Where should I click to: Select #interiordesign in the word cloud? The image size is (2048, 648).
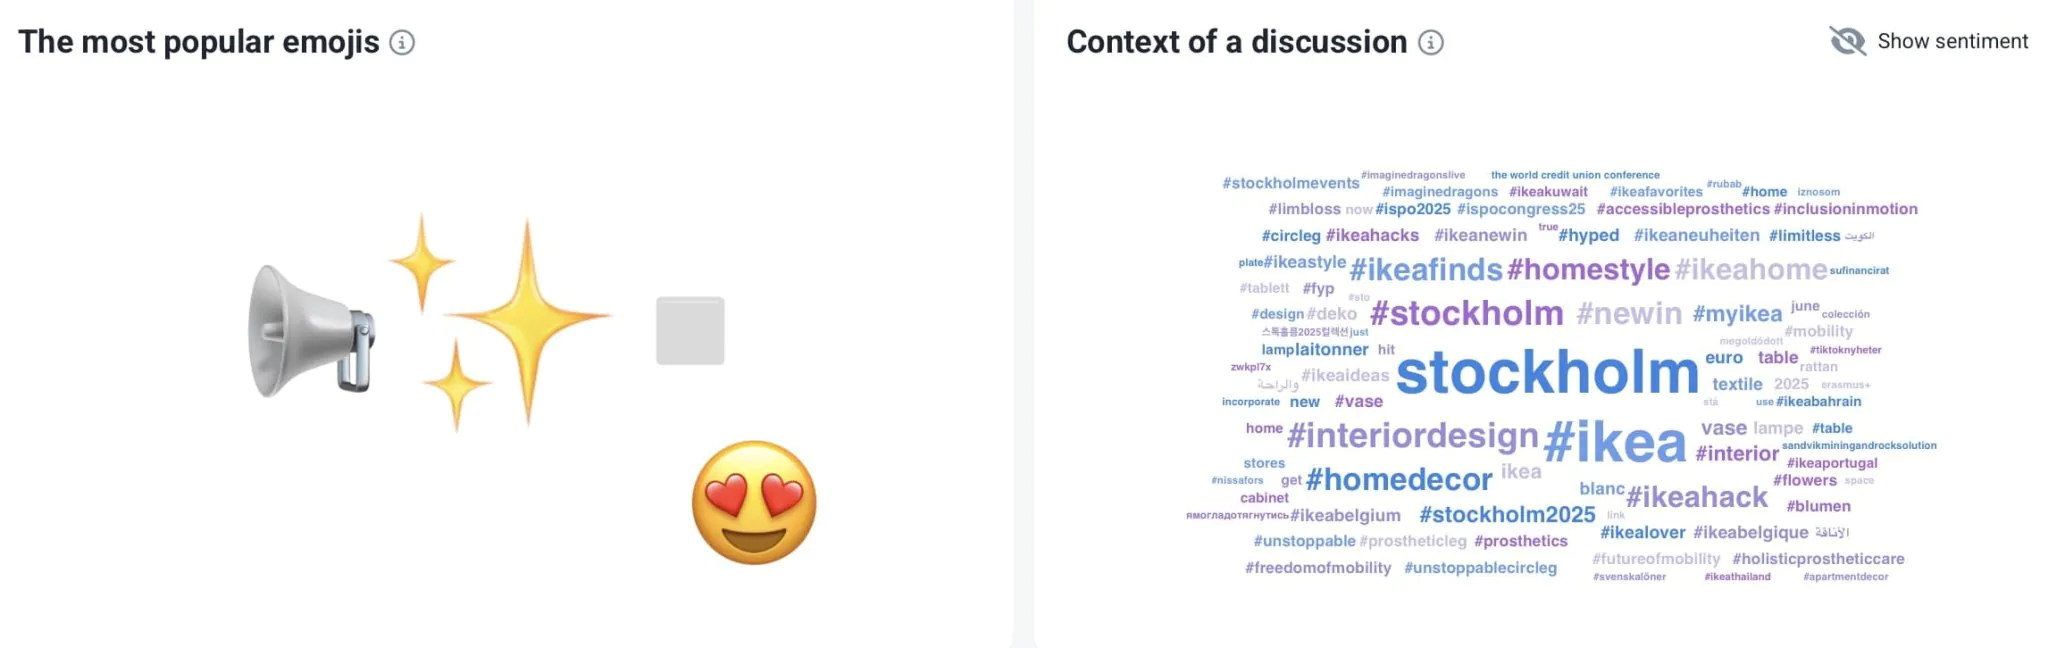click(x=1412, y=436)
